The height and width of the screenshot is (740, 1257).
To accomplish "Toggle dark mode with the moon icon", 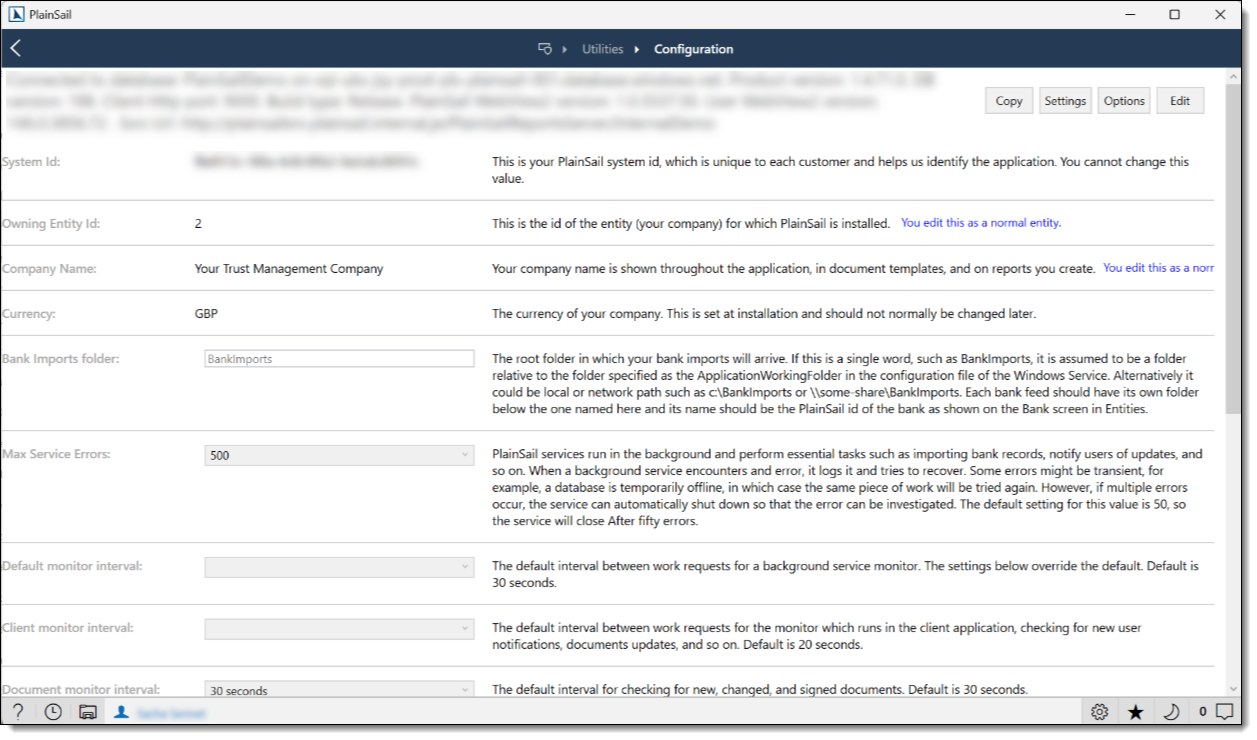I will pyautogui.click(x=1170, y=712).
